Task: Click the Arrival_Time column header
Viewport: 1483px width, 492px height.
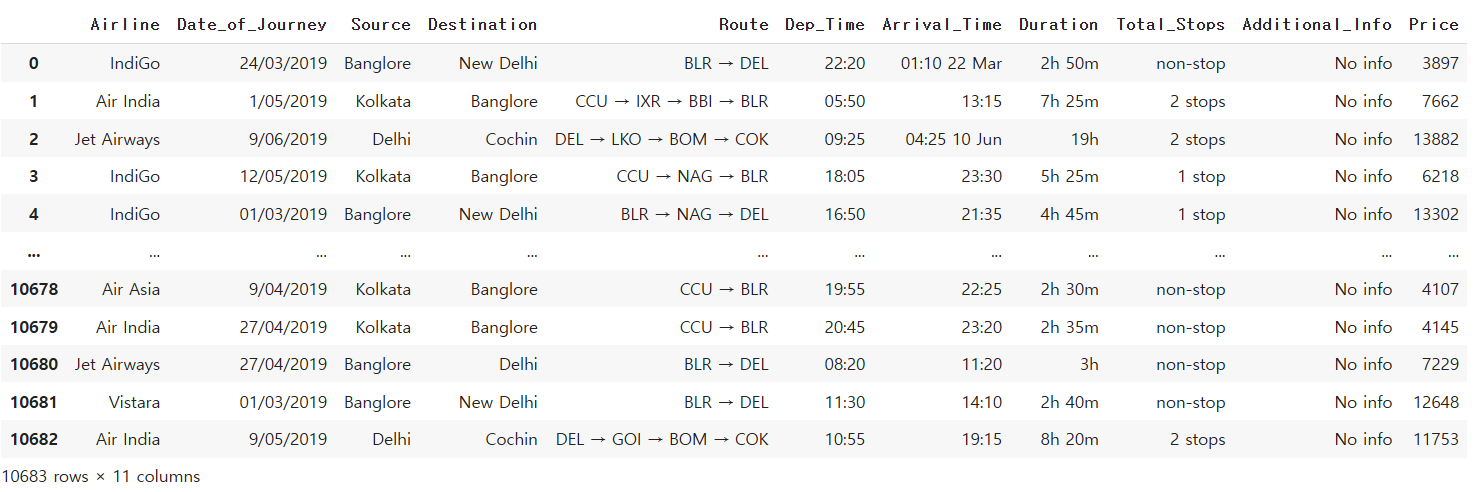Action: [x=942, y=24]
